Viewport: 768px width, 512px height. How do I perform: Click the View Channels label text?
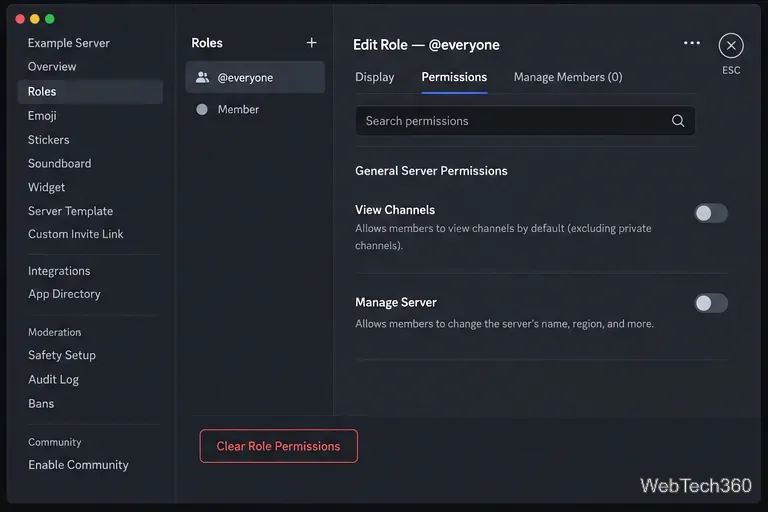pyautogui.click(x=395, y=210)
